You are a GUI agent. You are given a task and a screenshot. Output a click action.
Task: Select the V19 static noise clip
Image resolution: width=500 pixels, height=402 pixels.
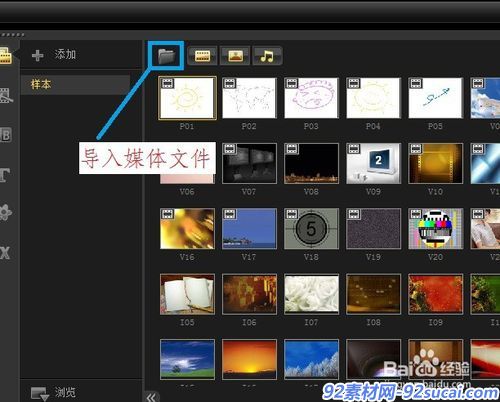[373, 229]
